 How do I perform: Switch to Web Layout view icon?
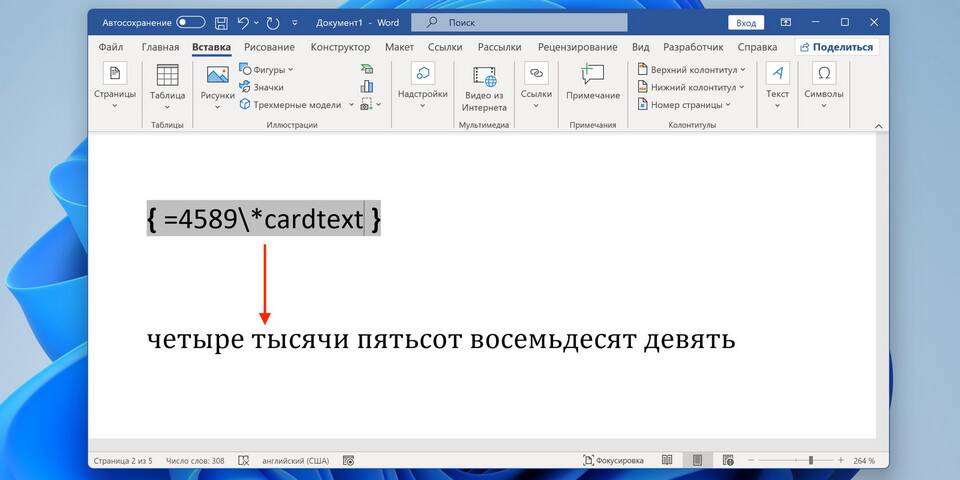coord(727,460)
